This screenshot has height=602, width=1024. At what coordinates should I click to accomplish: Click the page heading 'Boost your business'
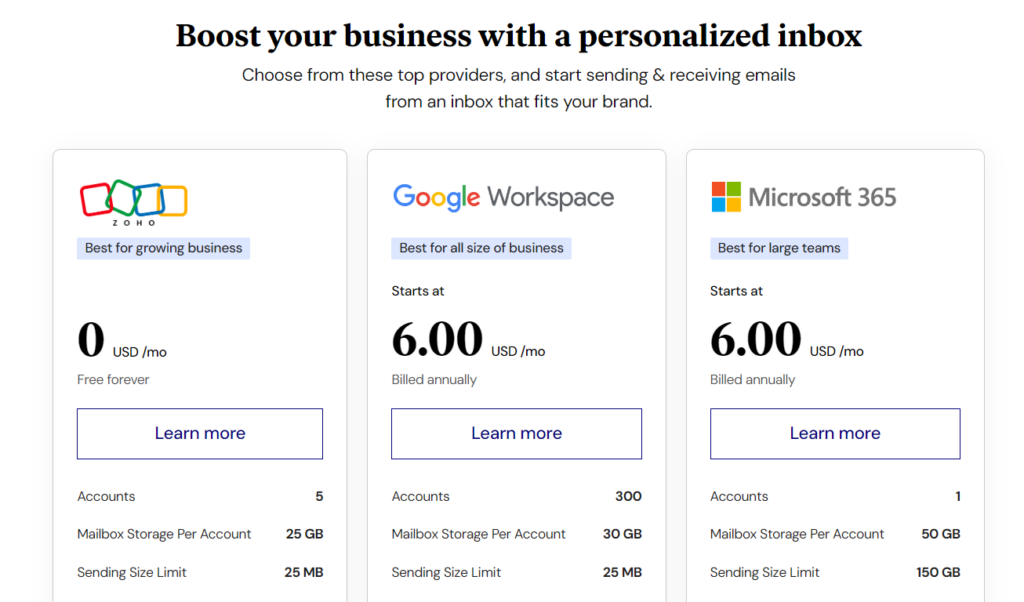pyautogui.click(x=518, y=35)
